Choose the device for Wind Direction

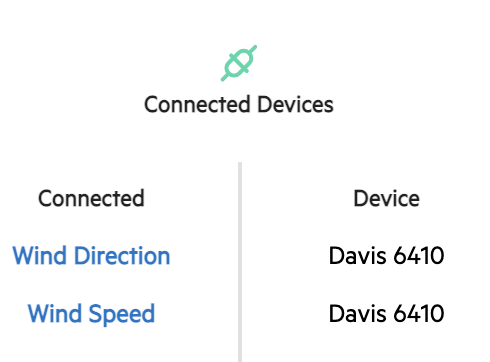click(x=386, y=256)
